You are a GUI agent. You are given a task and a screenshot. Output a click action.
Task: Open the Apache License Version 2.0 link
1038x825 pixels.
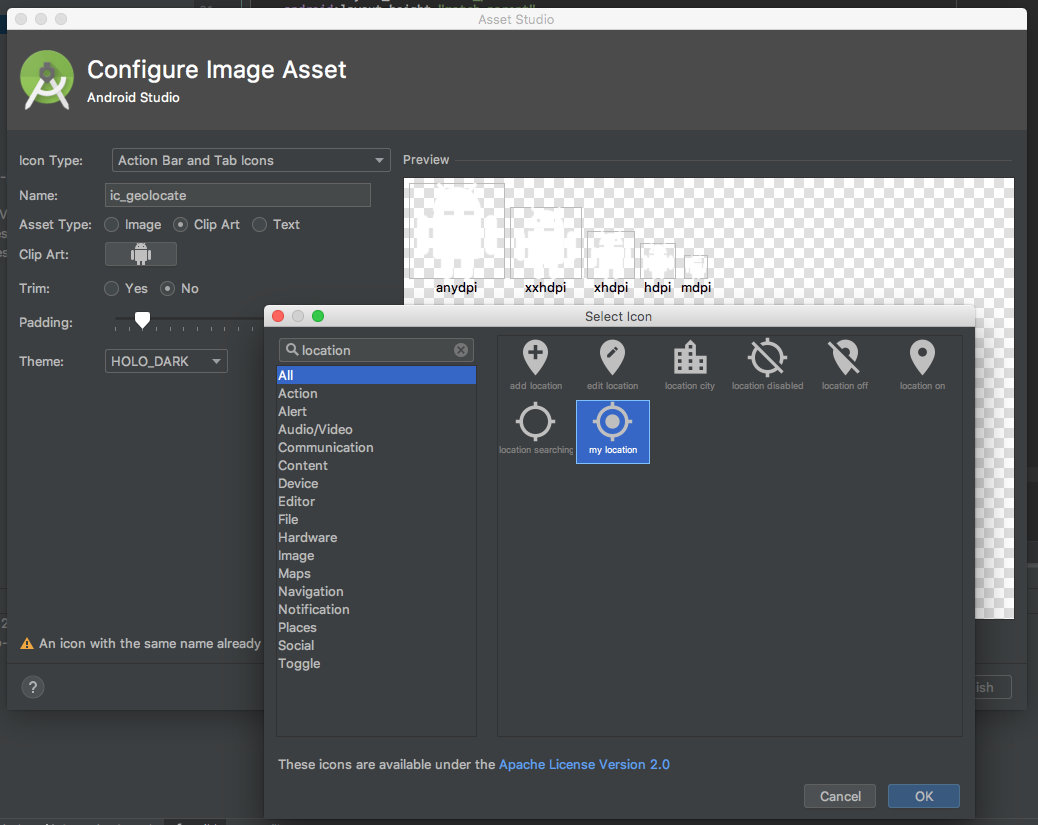[x=584, y=765]
